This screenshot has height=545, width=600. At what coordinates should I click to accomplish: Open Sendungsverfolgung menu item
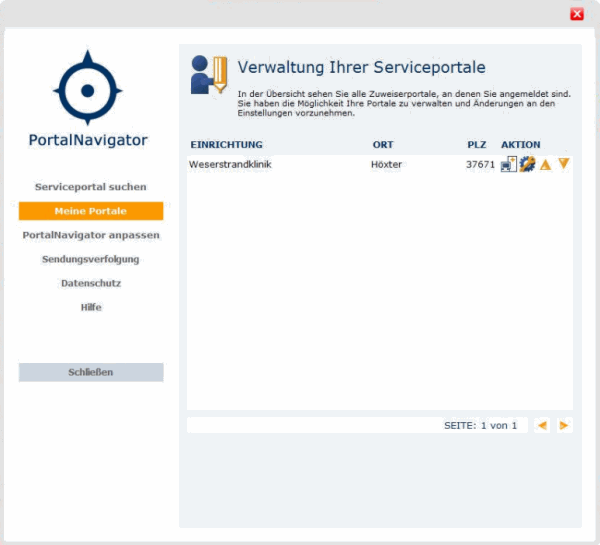coord(91,259)
